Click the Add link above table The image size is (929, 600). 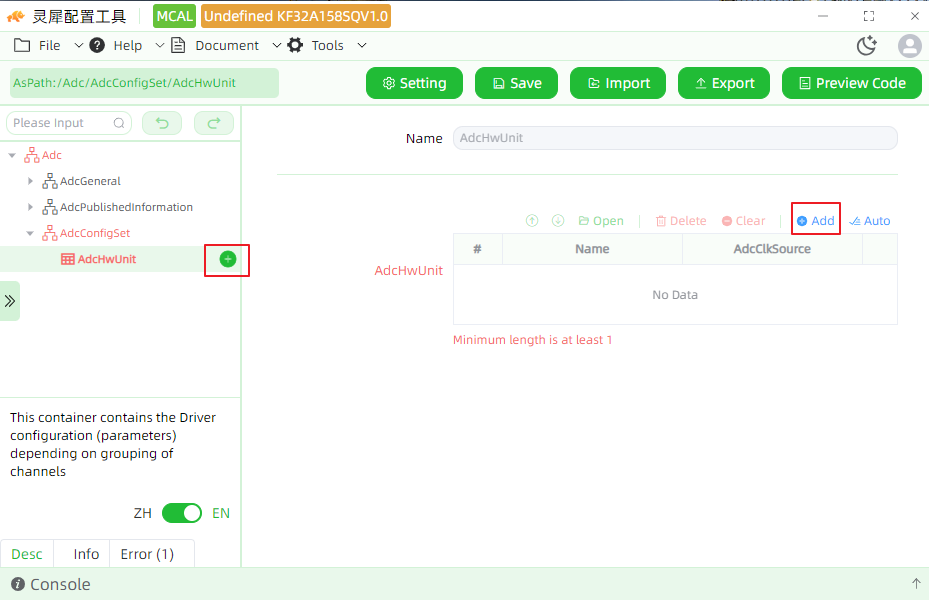click(816, 221)
